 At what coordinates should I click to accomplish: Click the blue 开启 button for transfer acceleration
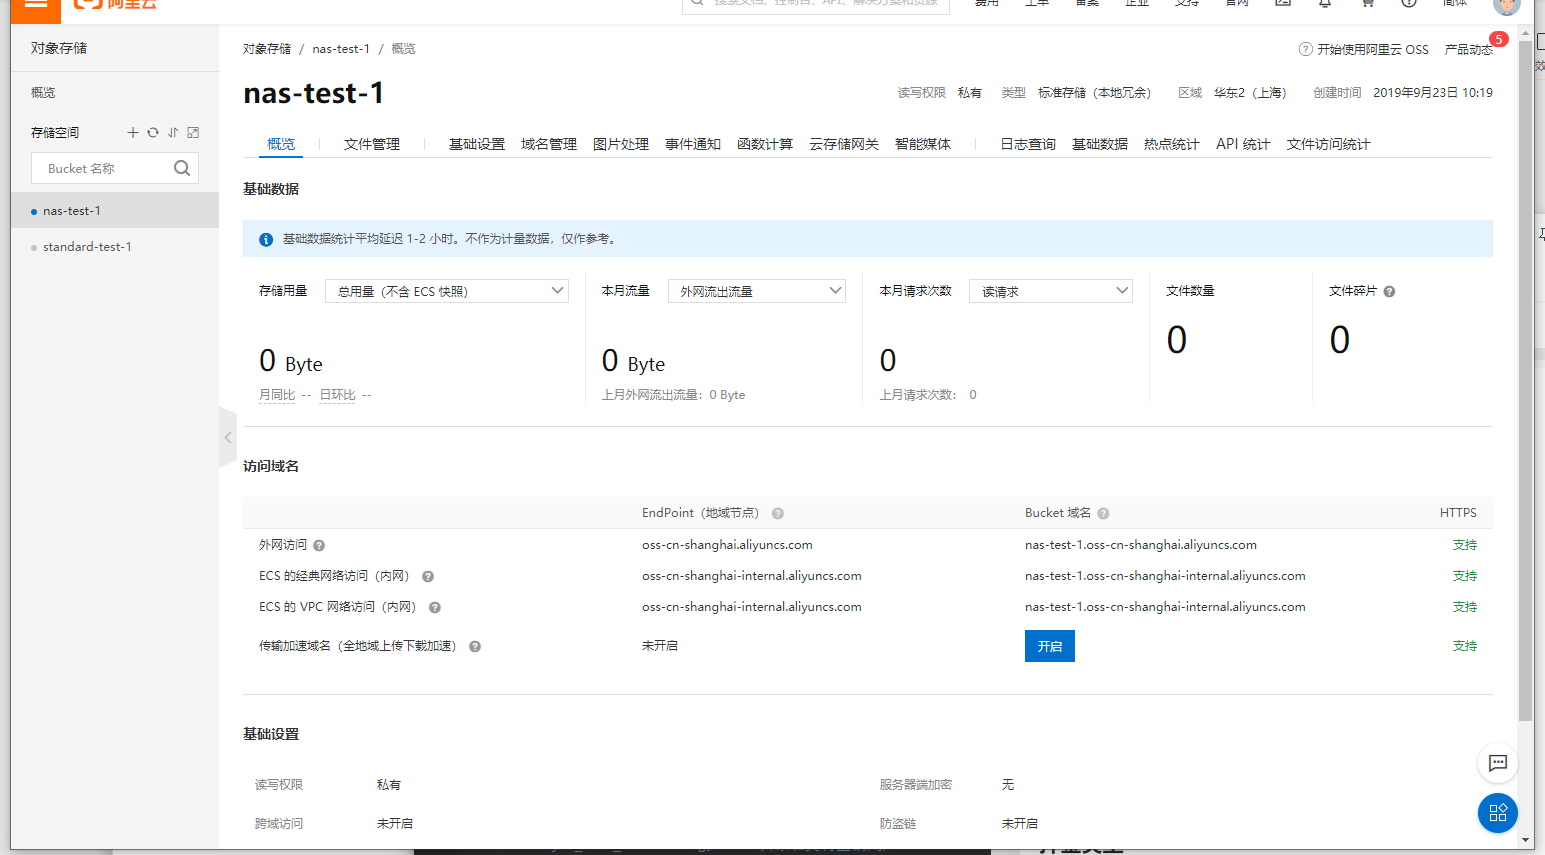[x=1050, y=646]
